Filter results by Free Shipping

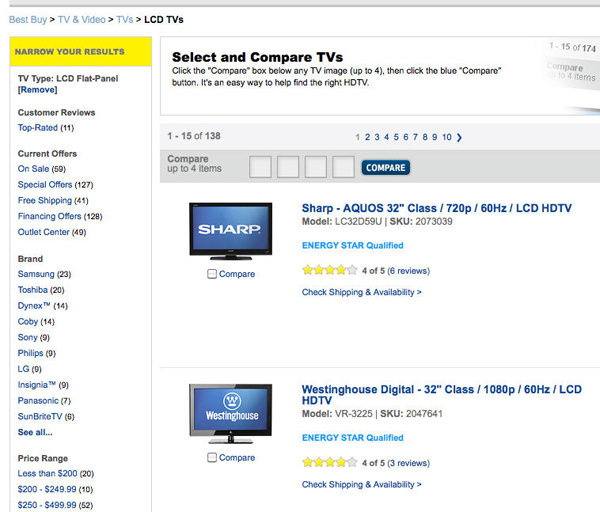pos(45,201)
